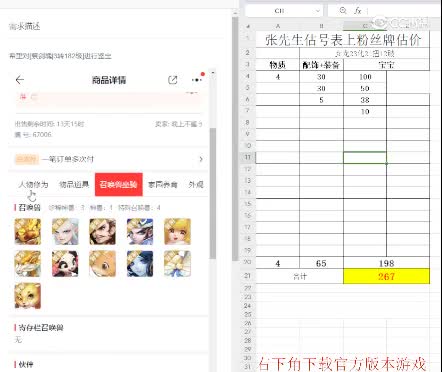Open the dark blue figure beast thumbnail

140,264
